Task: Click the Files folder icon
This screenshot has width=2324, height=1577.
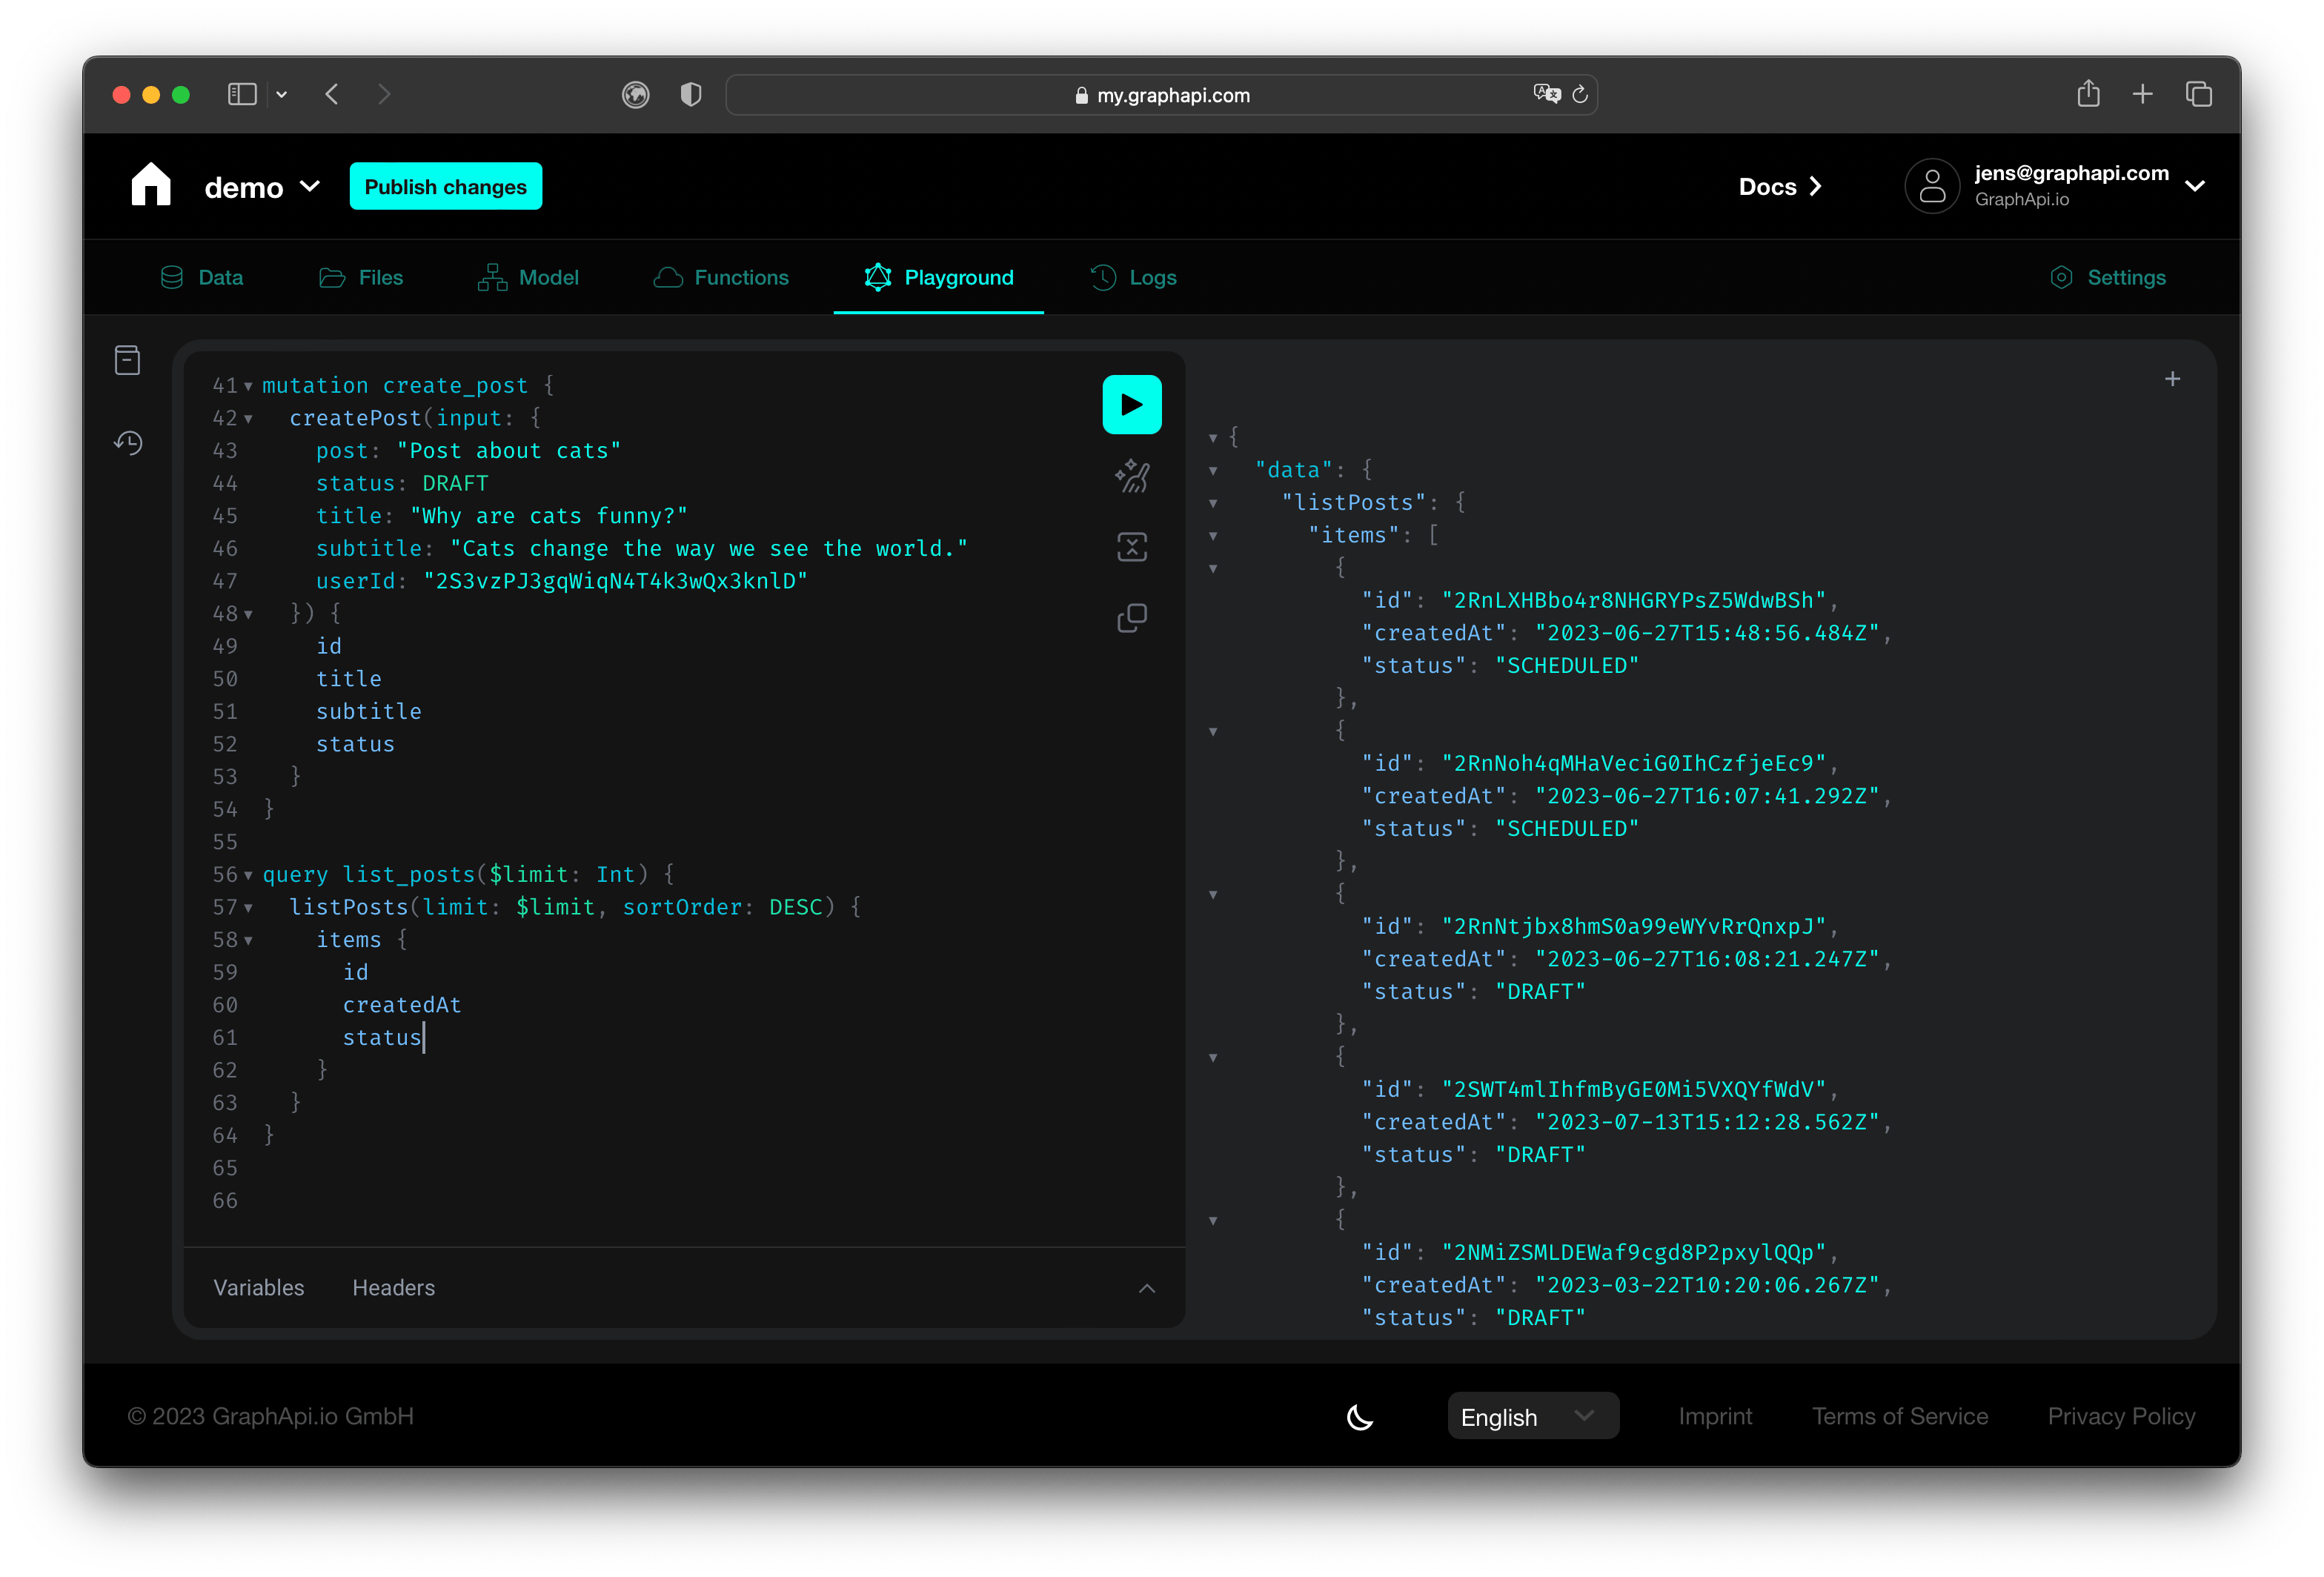Action: [x=331, y=277]
